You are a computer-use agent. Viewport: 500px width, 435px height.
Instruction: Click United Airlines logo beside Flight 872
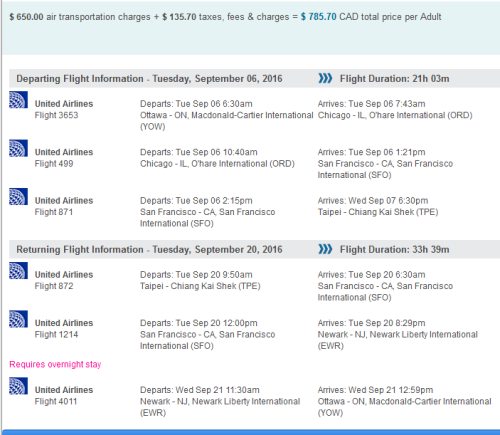tap(18, 271)
